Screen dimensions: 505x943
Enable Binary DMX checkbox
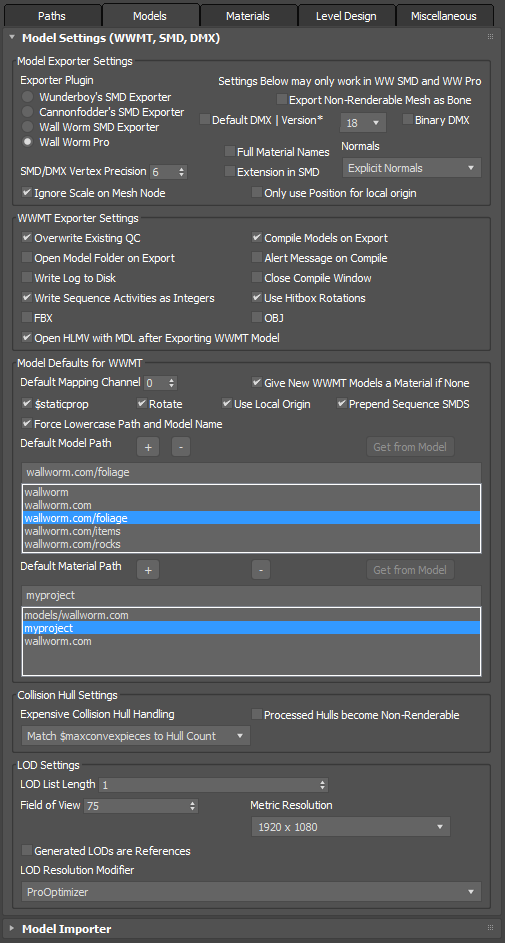pos(408,120)
